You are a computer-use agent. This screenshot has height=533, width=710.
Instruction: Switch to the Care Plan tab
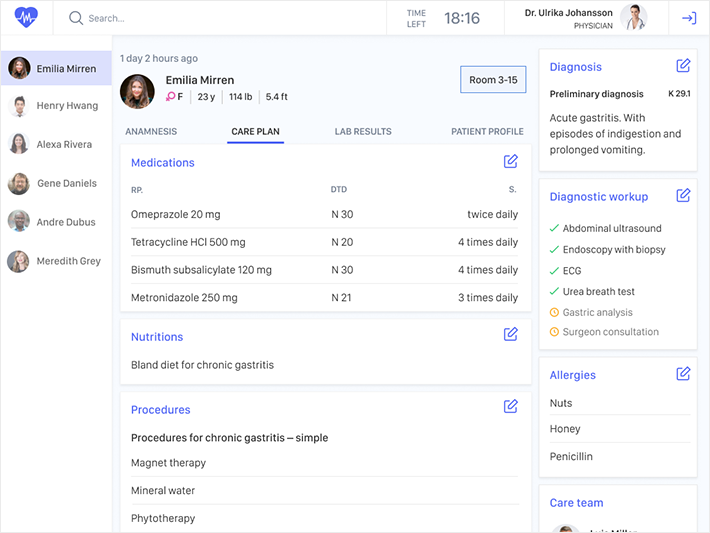(255, 131)
